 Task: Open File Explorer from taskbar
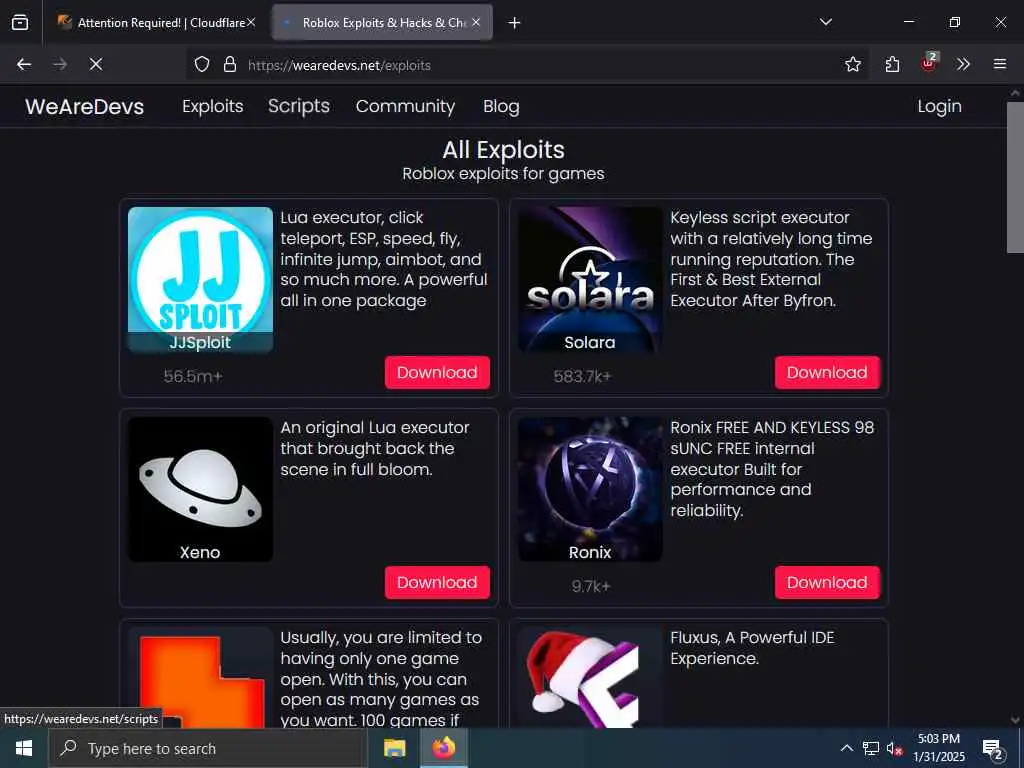[x=394, y=748]
